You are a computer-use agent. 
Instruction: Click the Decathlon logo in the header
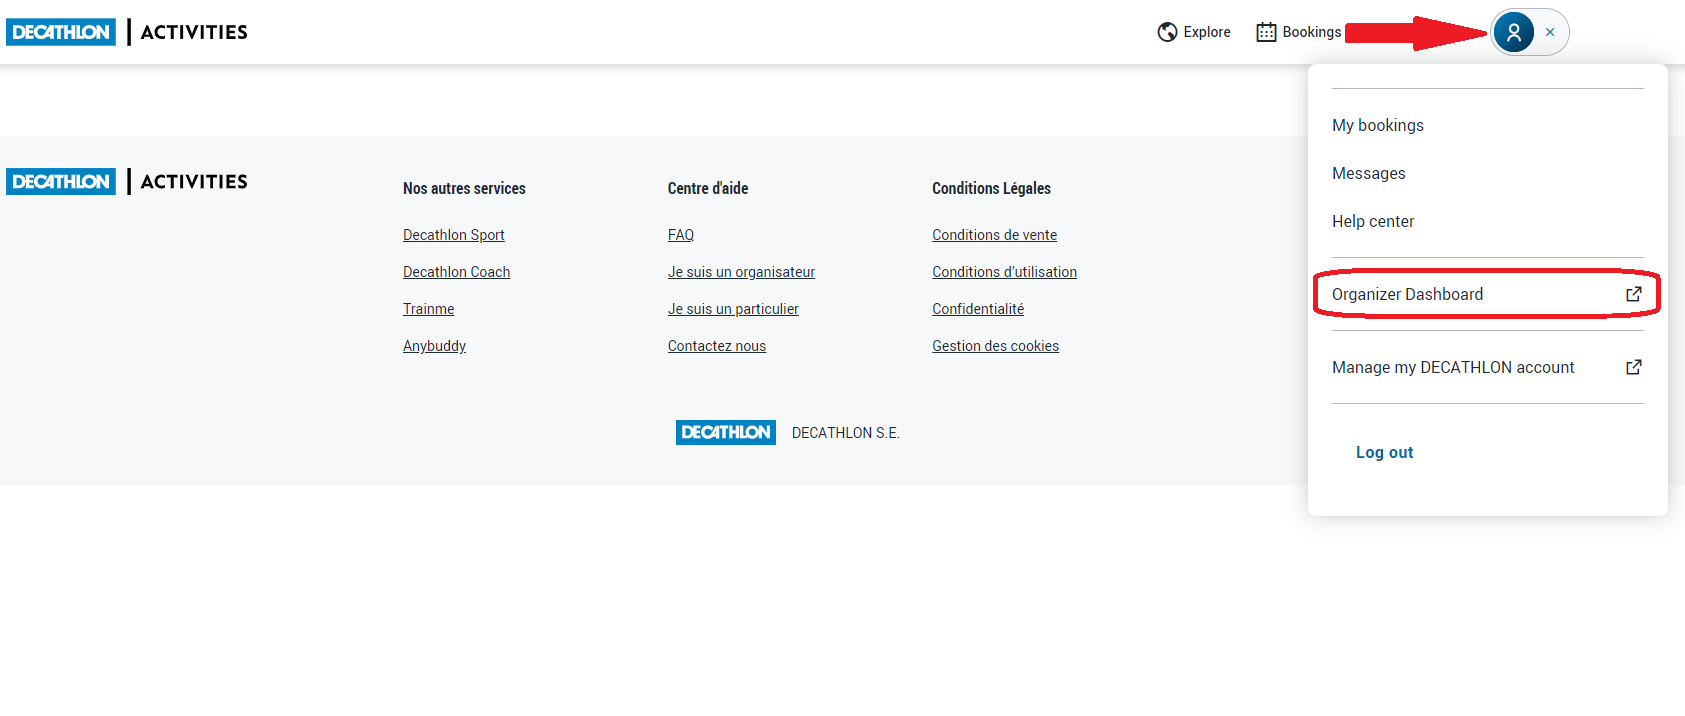(61, 32)
